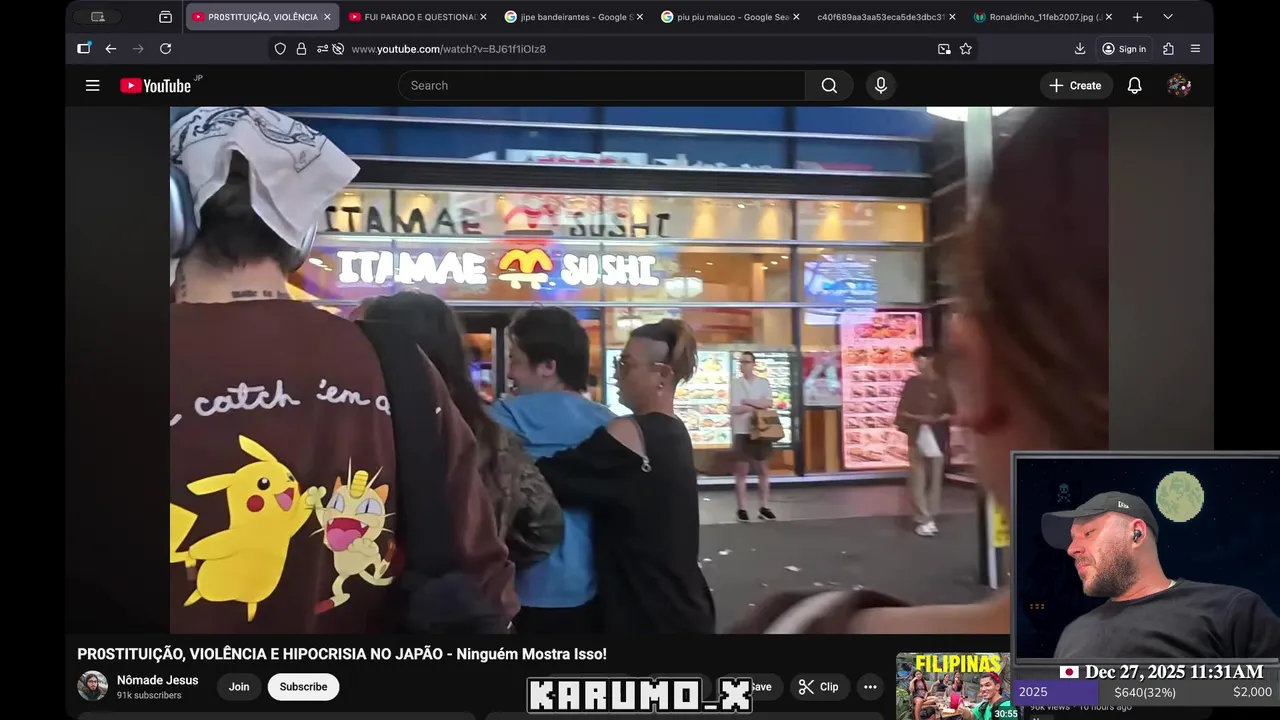1280x720 pixels.
Task: Expand the list all tabs chevron
Action: (1167, 17)
